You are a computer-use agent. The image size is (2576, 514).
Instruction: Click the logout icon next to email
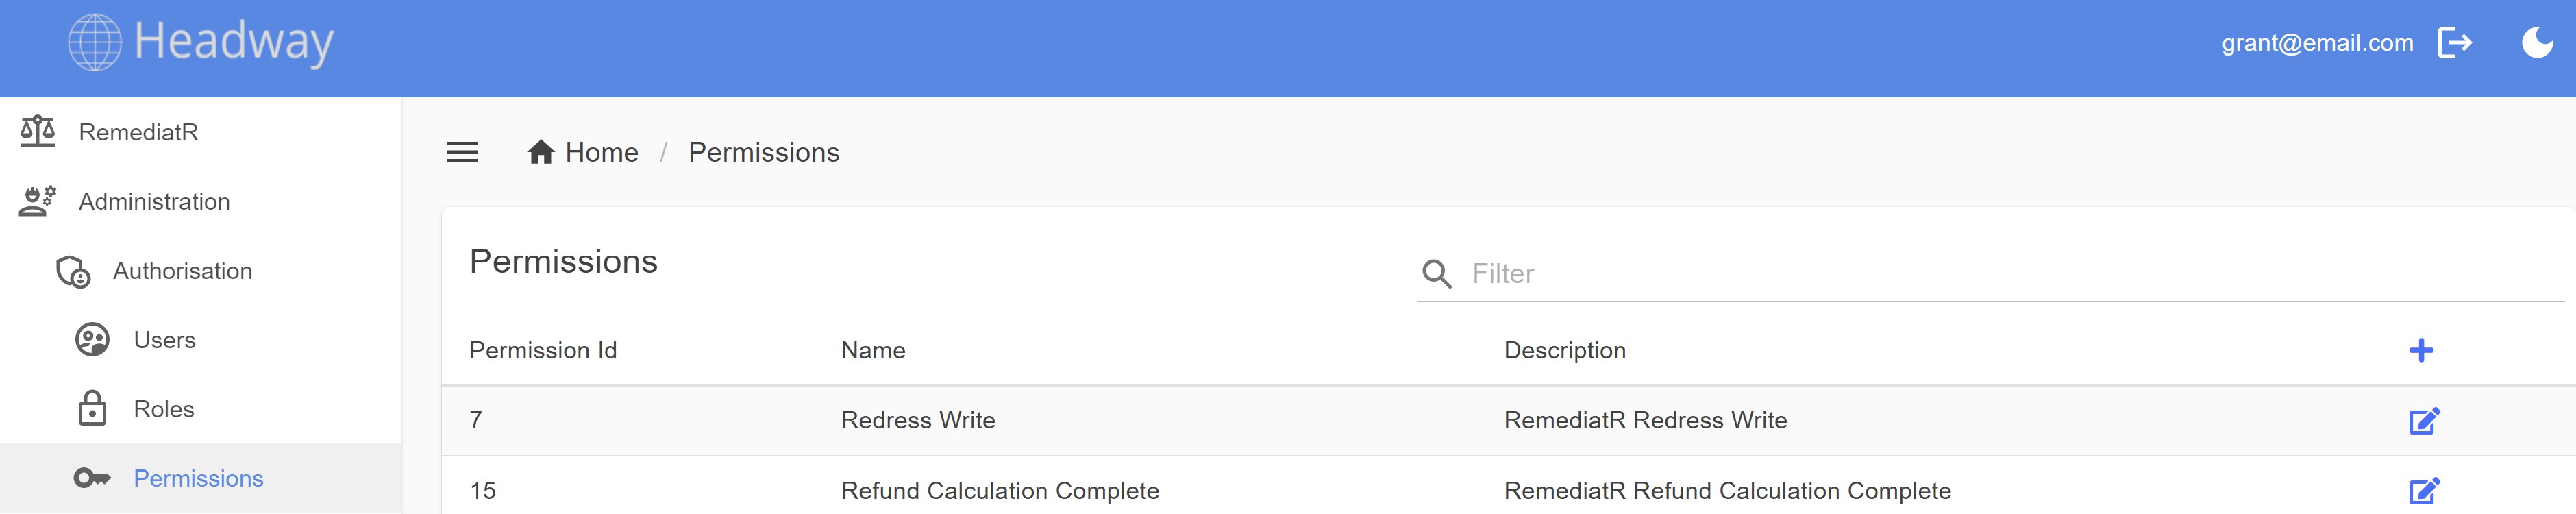(2454, 42)
